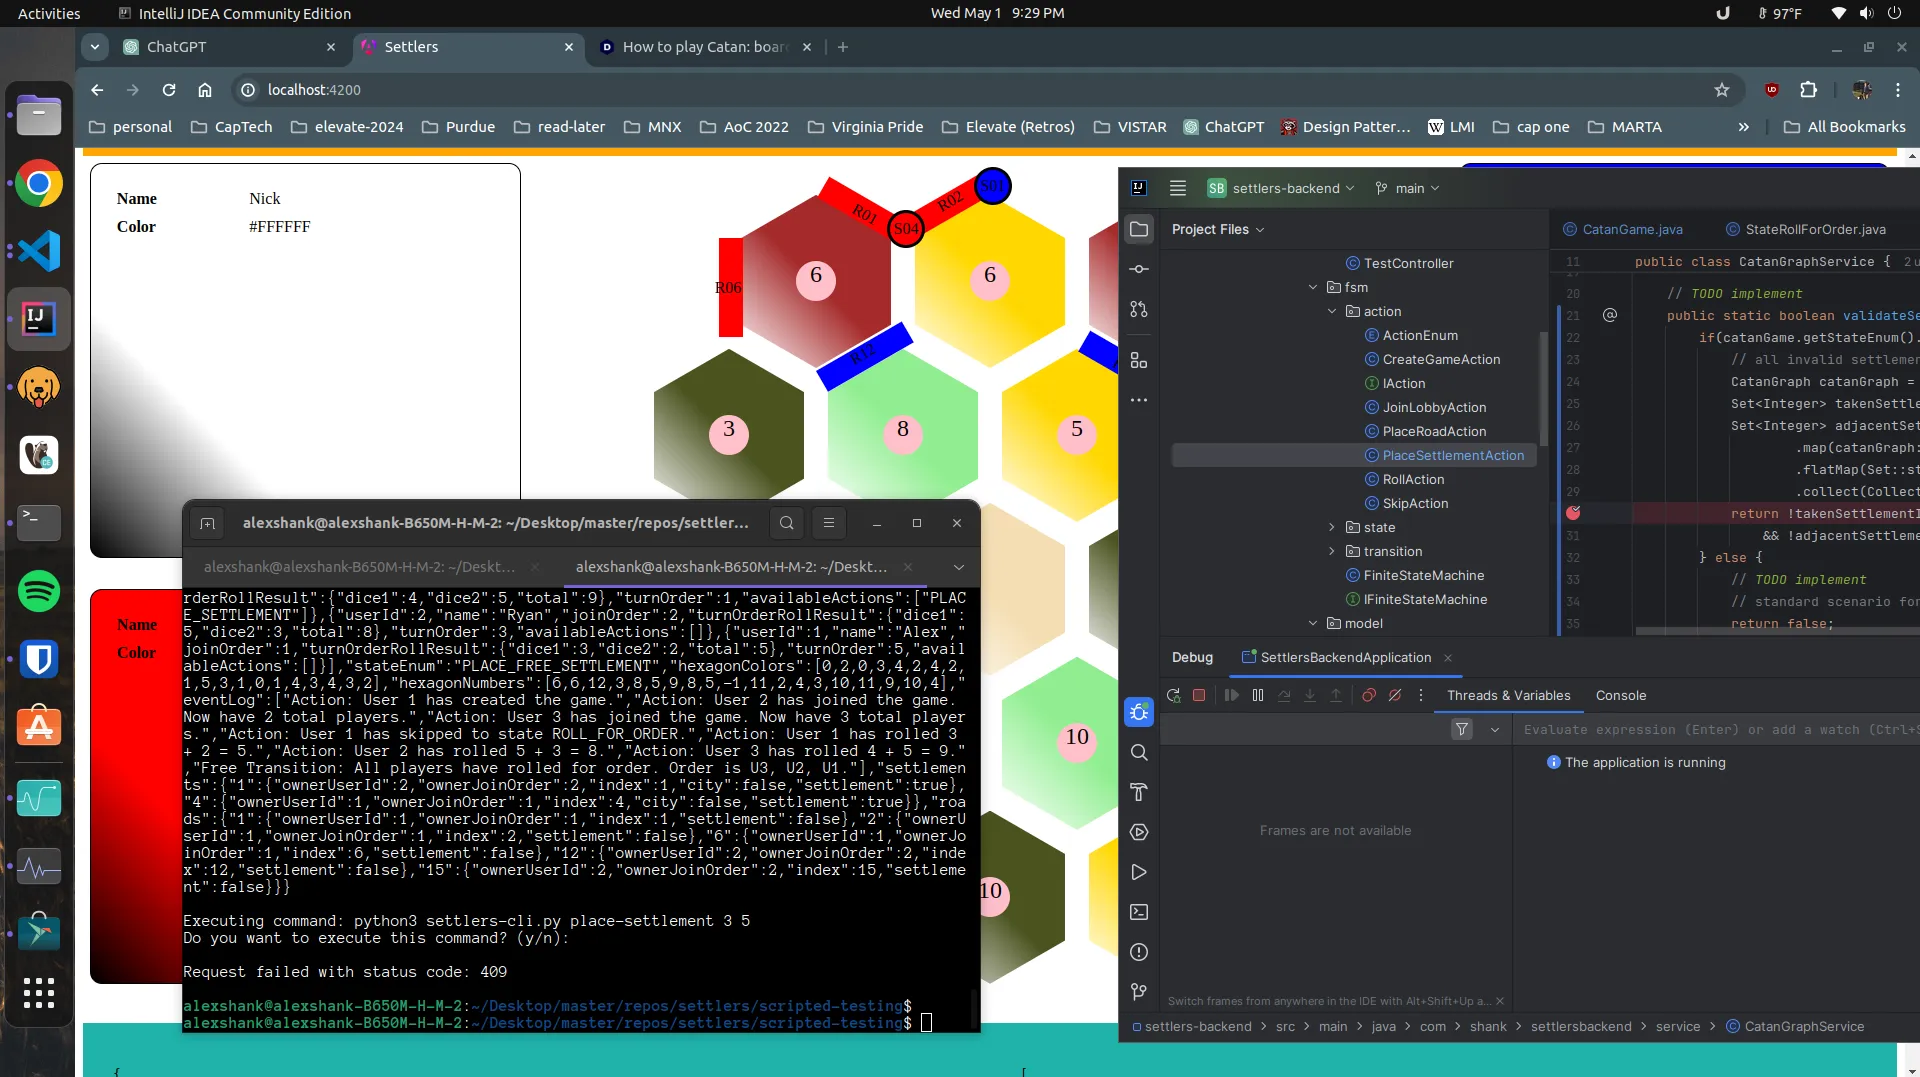
Task: Click the red R06 road piece
Action: coord(730,288)
